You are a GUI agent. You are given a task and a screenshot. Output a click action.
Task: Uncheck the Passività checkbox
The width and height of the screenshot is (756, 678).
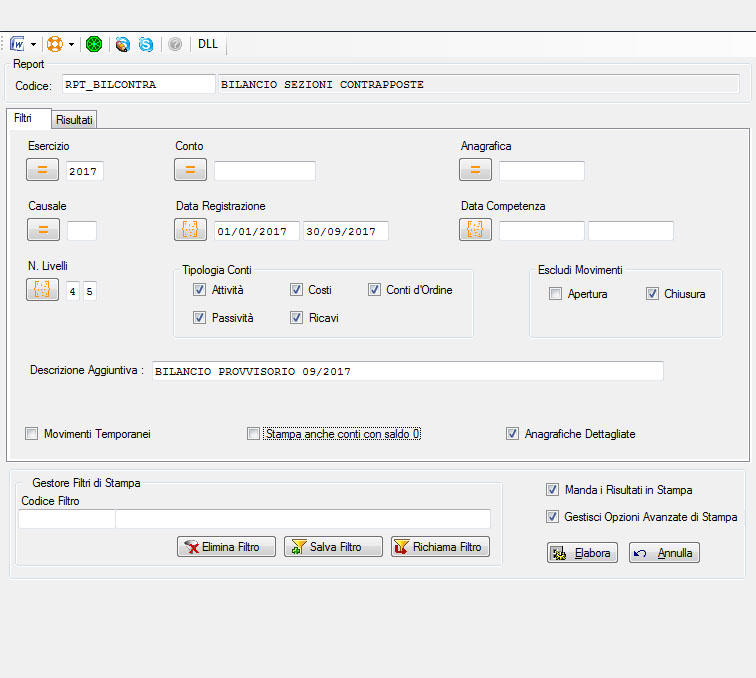click(199, 317)
